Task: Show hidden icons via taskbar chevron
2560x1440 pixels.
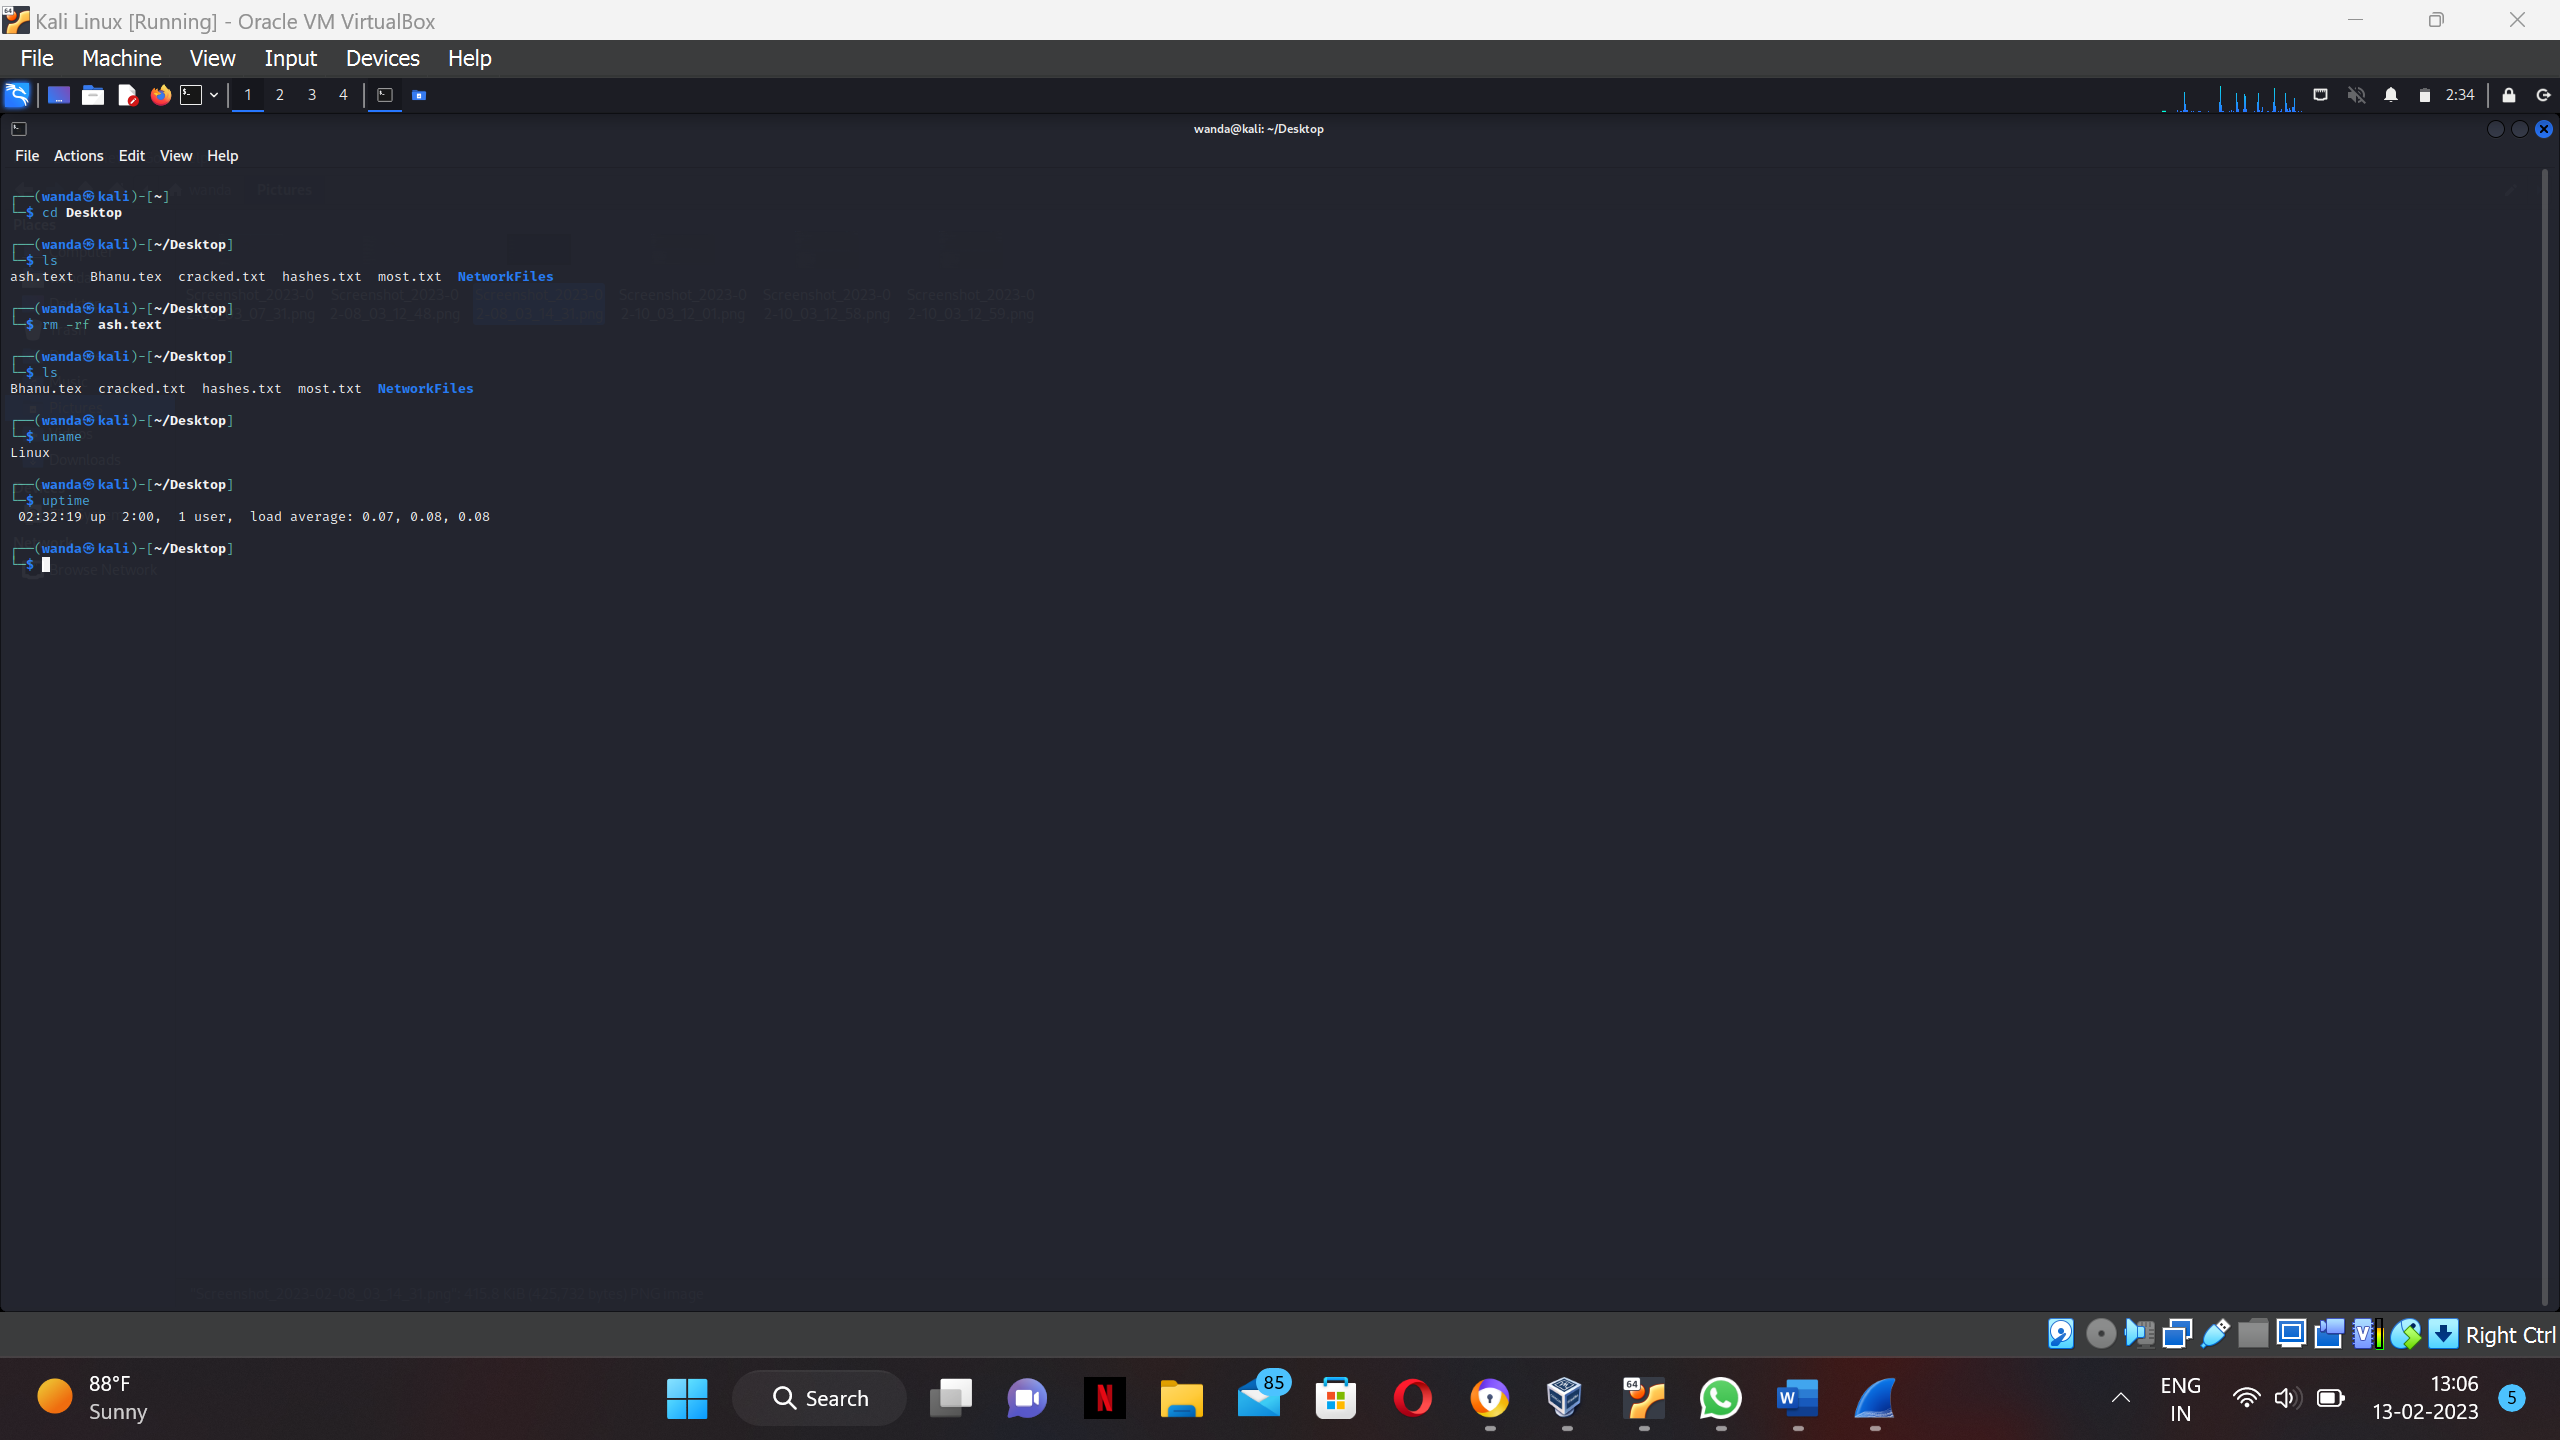Action: (2120, 1398)
